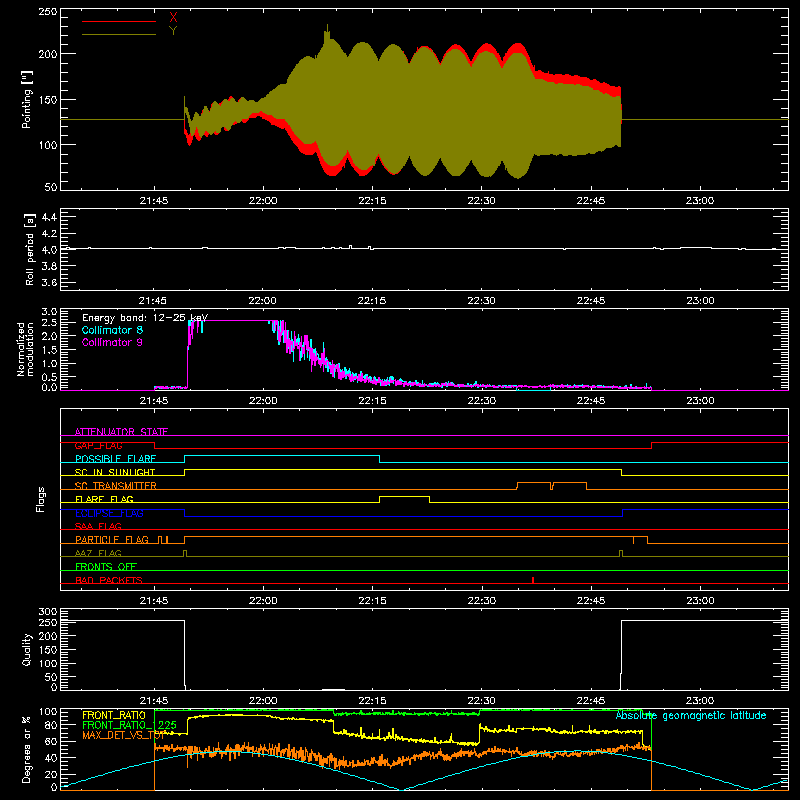Viewport: 800px width, 800px height.
Task: Click the 3.6 tick on Roll period axis
Action: 49,282
